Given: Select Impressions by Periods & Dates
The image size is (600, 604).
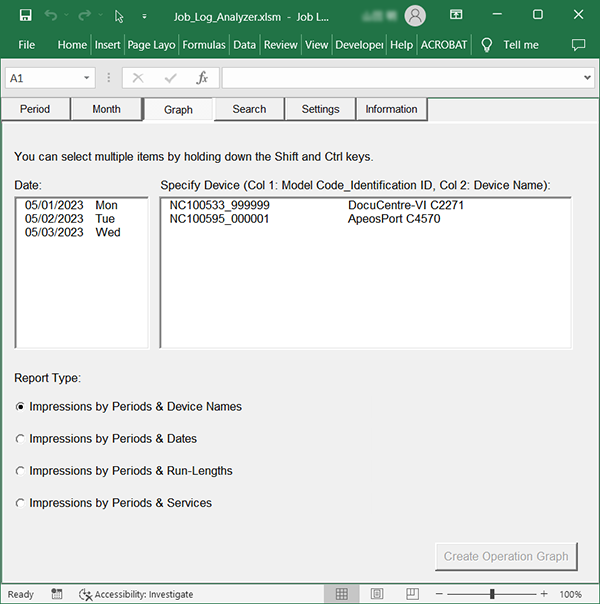Looking at the screenshot, I should tap(106, 438).
